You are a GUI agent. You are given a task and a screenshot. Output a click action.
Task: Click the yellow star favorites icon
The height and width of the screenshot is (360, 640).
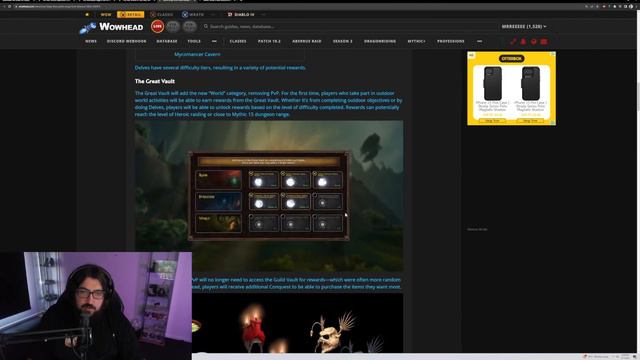click(87, 15)
